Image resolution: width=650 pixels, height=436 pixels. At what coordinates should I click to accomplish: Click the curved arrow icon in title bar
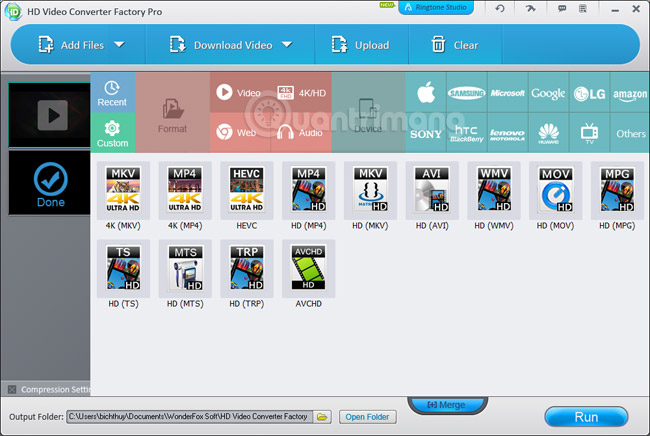[530, 8]
